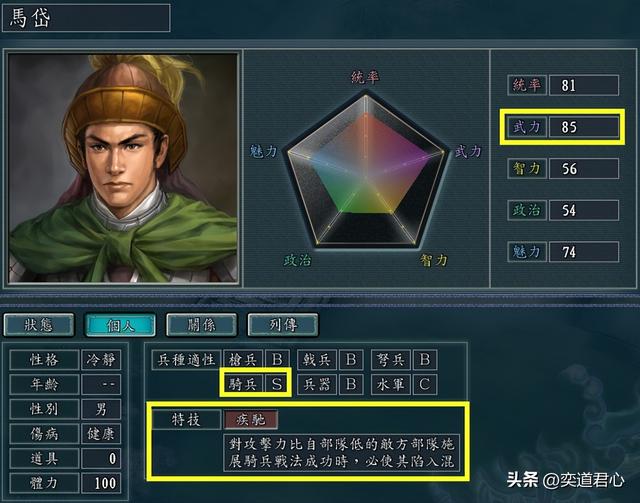
Task: Click the 政治 stat value 54
Action: (x=584, y=210)
